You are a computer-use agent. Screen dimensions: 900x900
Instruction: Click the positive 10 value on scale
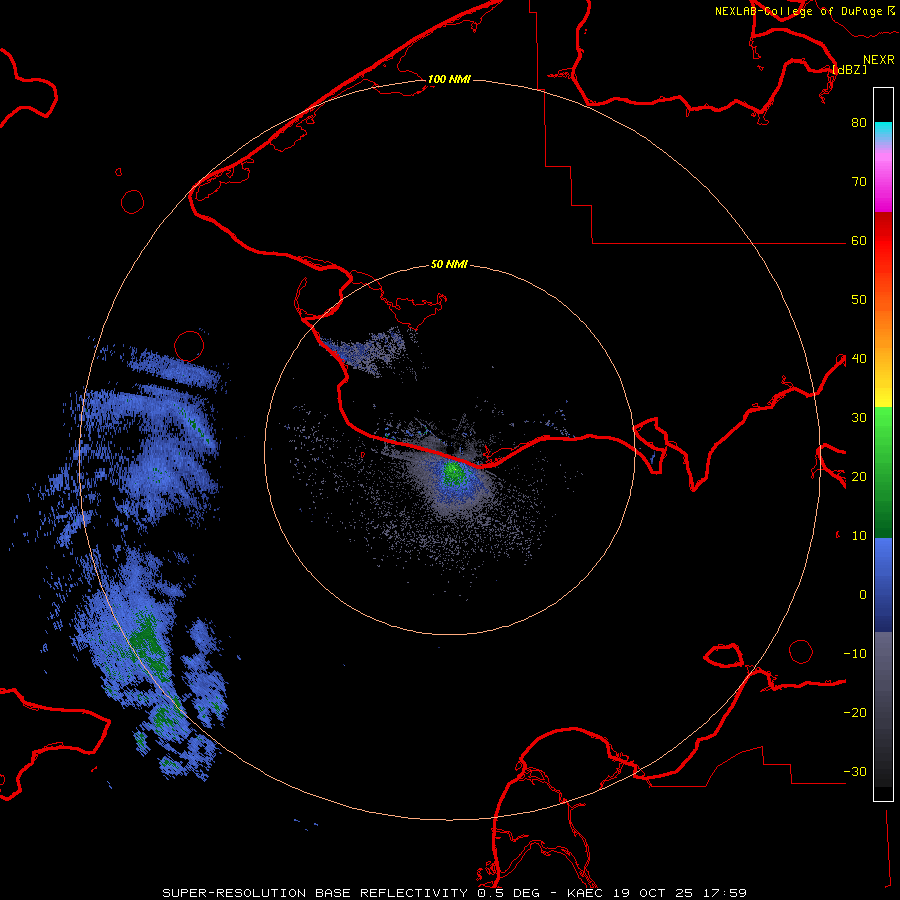[859, 536]
